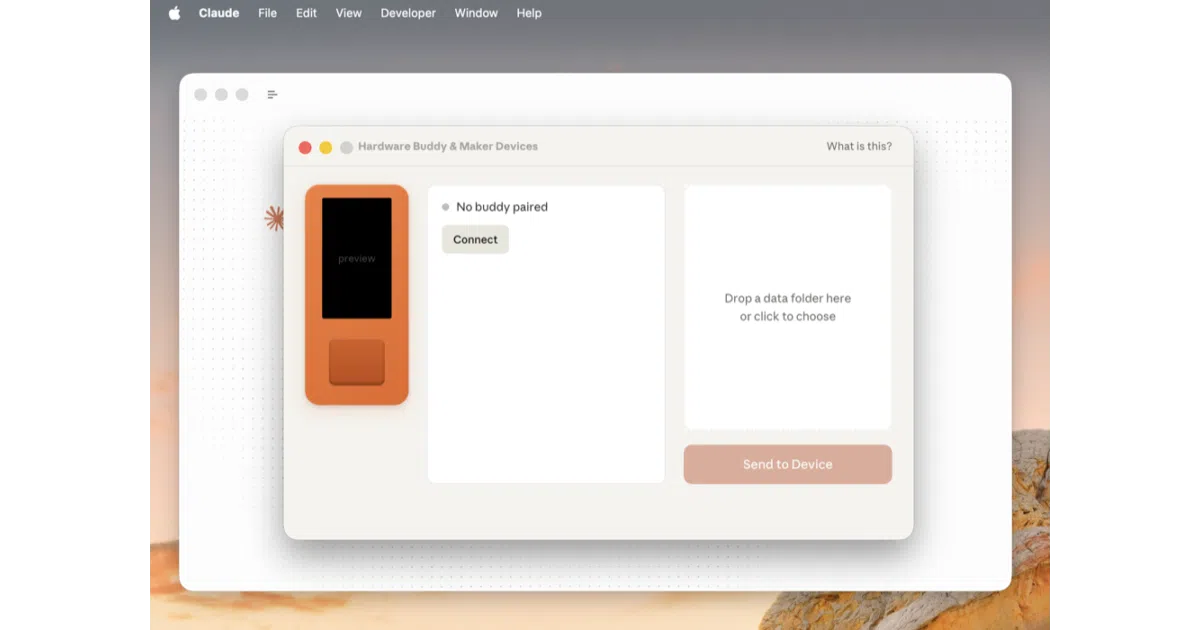1200x630 pixels.
Task: Minimize the Hardware Buddy window with yellow button
Action: [326, 147]
